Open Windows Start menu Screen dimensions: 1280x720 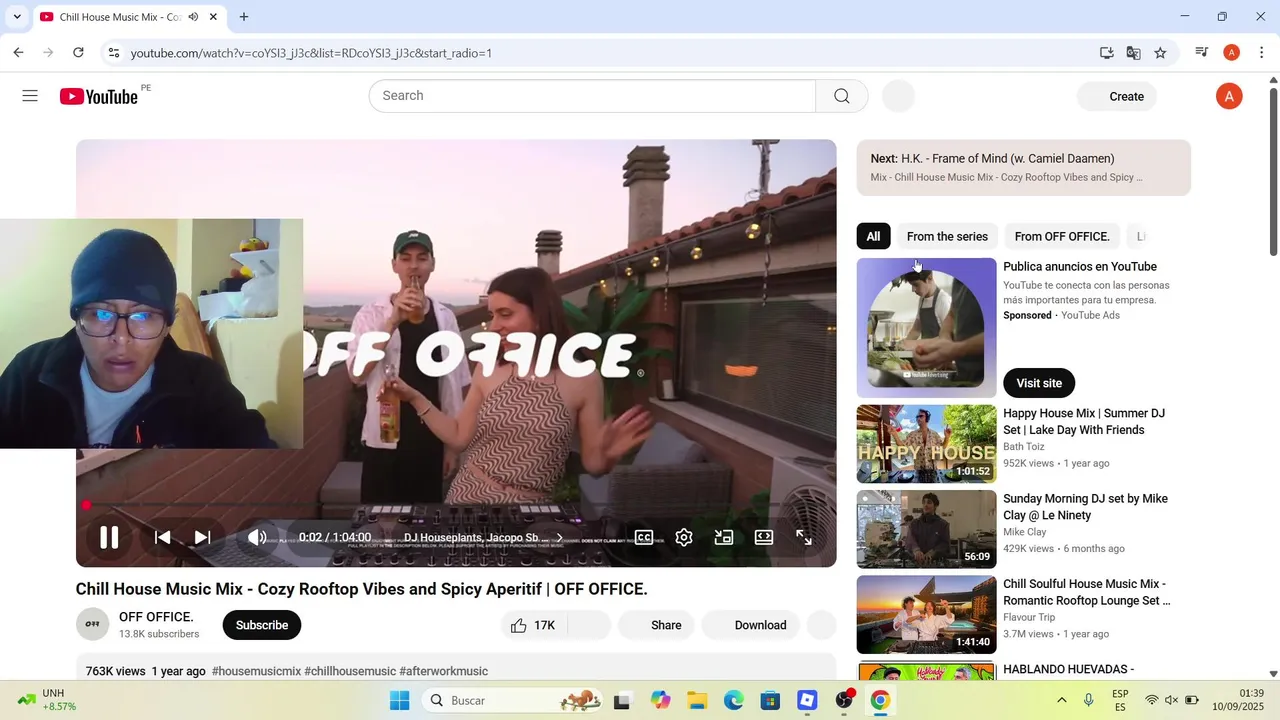tap(399, 700)
